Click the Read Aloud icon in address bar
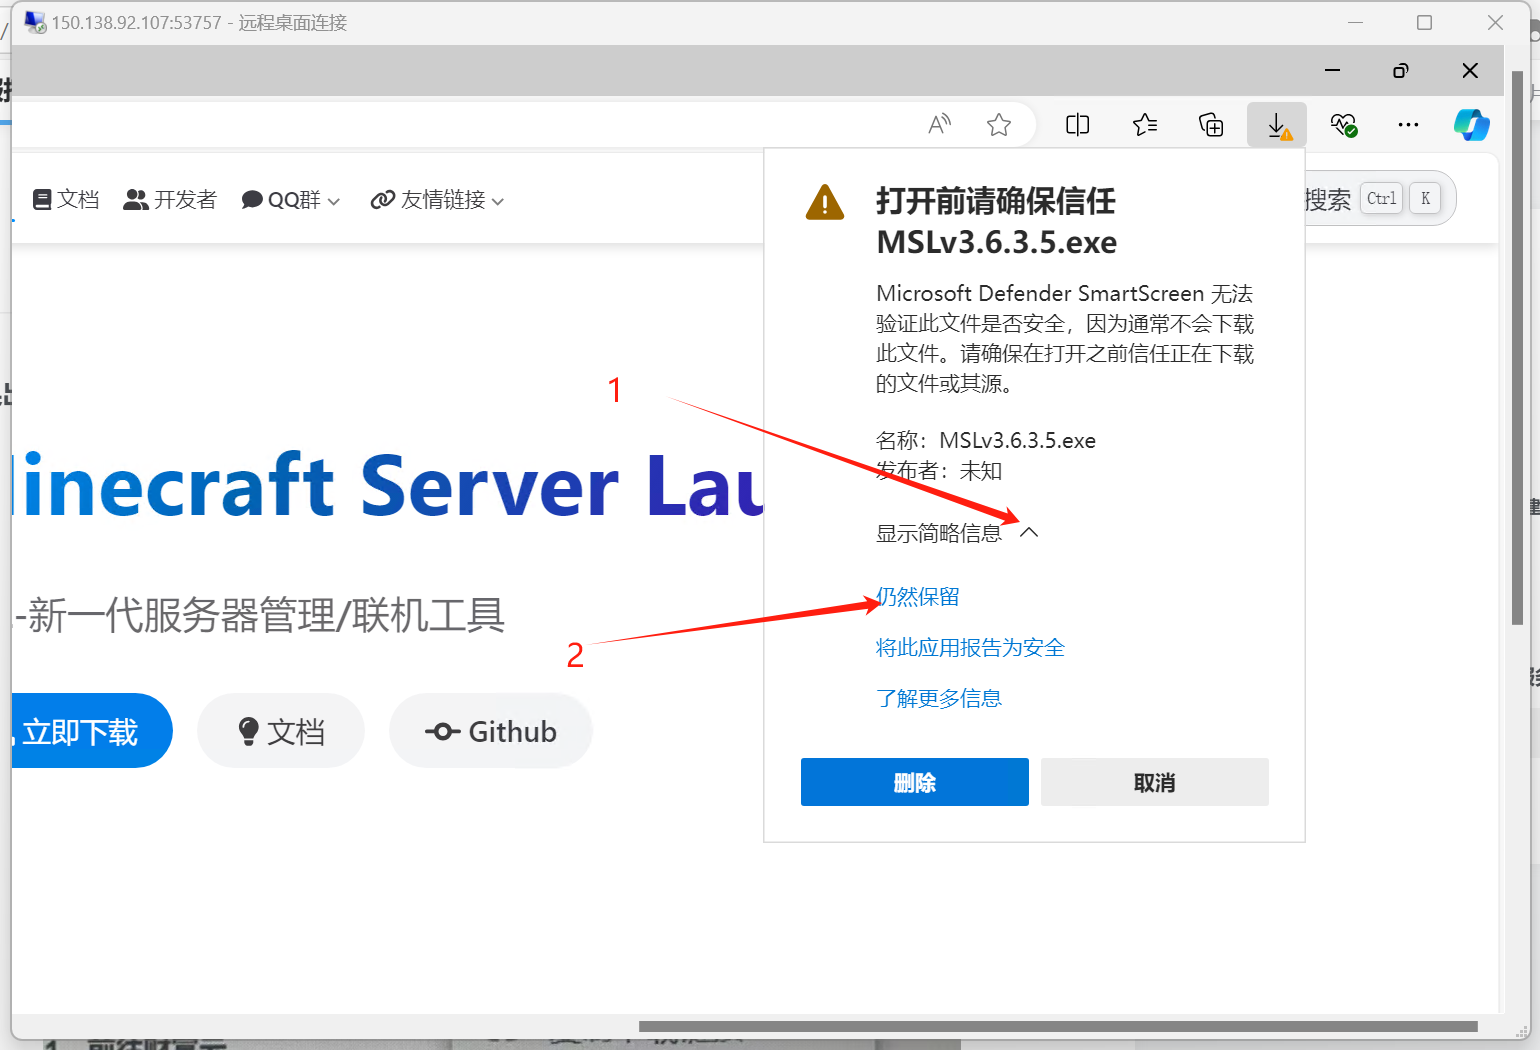The width and height of the screenshot is (1540, 1050). (x=939, y=125)
